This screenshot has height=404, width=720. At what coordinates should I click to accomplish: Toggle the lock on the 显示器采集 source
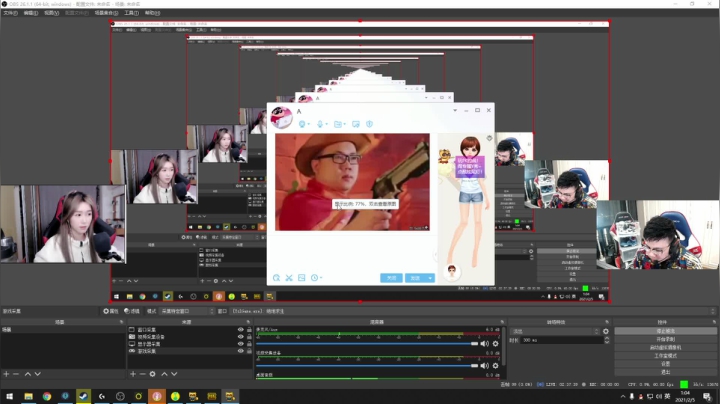(249, 343)
